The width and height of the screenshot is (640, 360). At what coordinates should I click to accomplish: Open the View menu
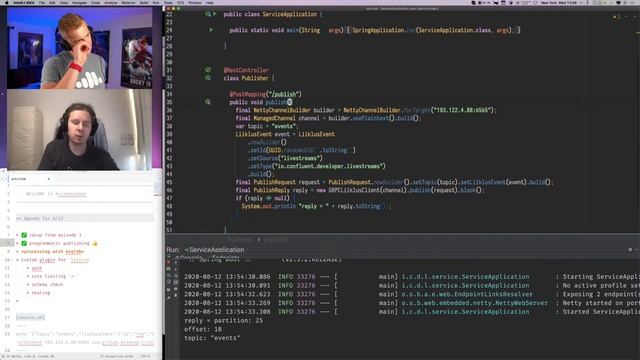tap(64, 2)
